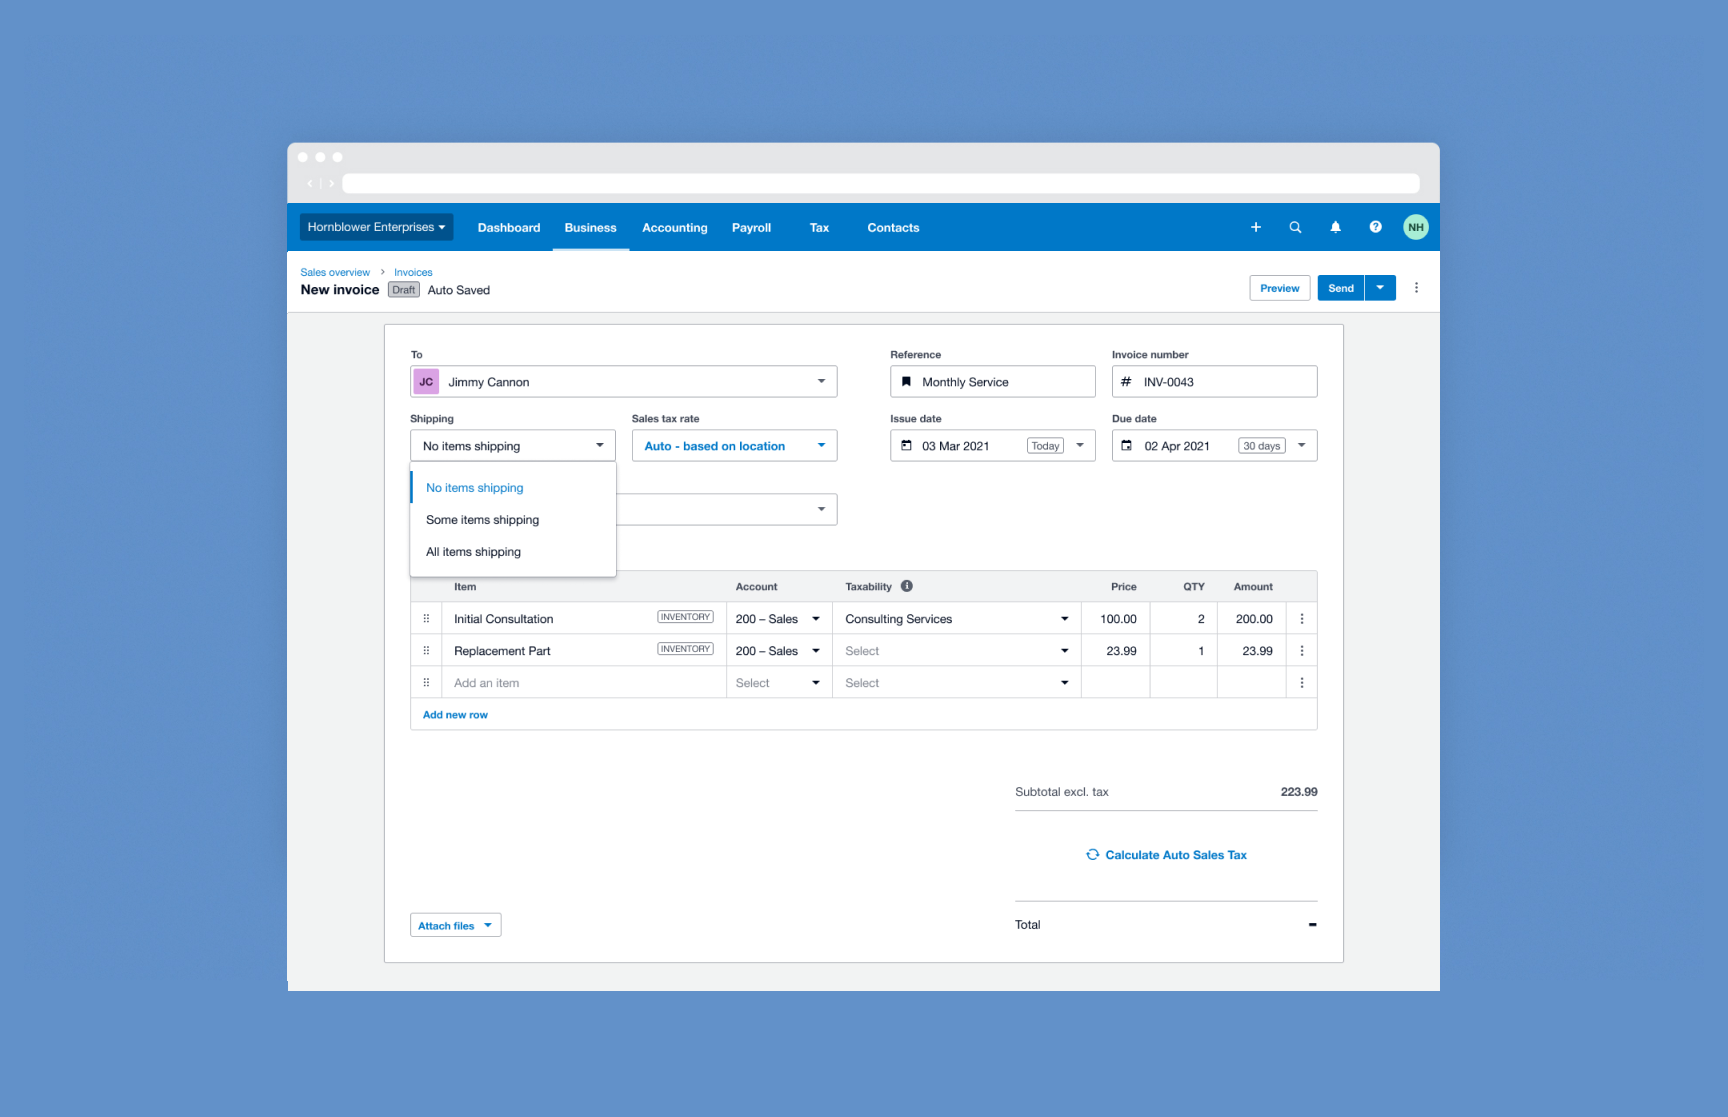Image resolution: width=1728 pixels, height=1117 pixels.
Task: Click the plus icon in top navigation
Action: (x=1255, y=227)
